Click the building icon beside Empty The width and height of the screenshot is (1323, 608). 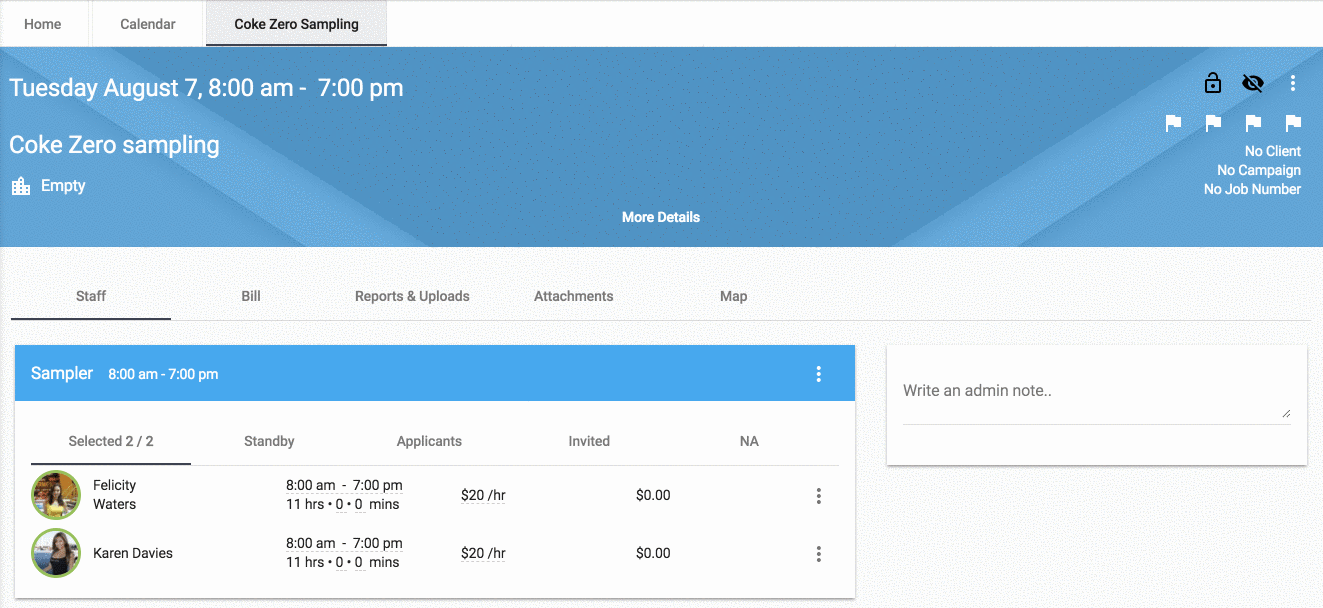[21, 186]
